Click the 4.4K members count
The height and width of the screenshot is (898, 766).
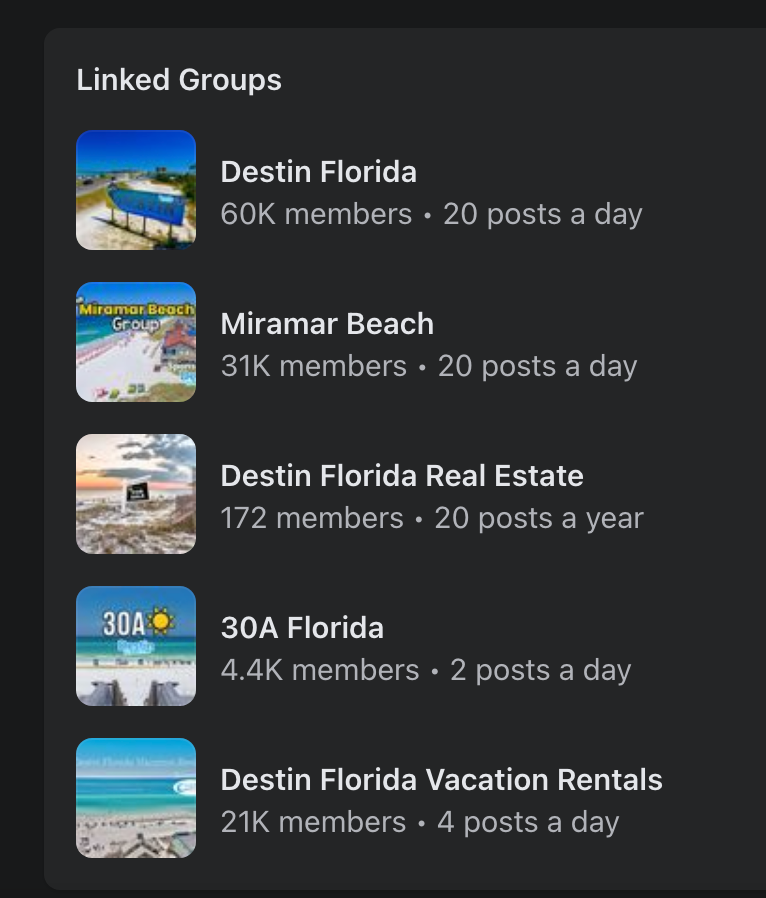pyautogui.click(x=320, y=670)
